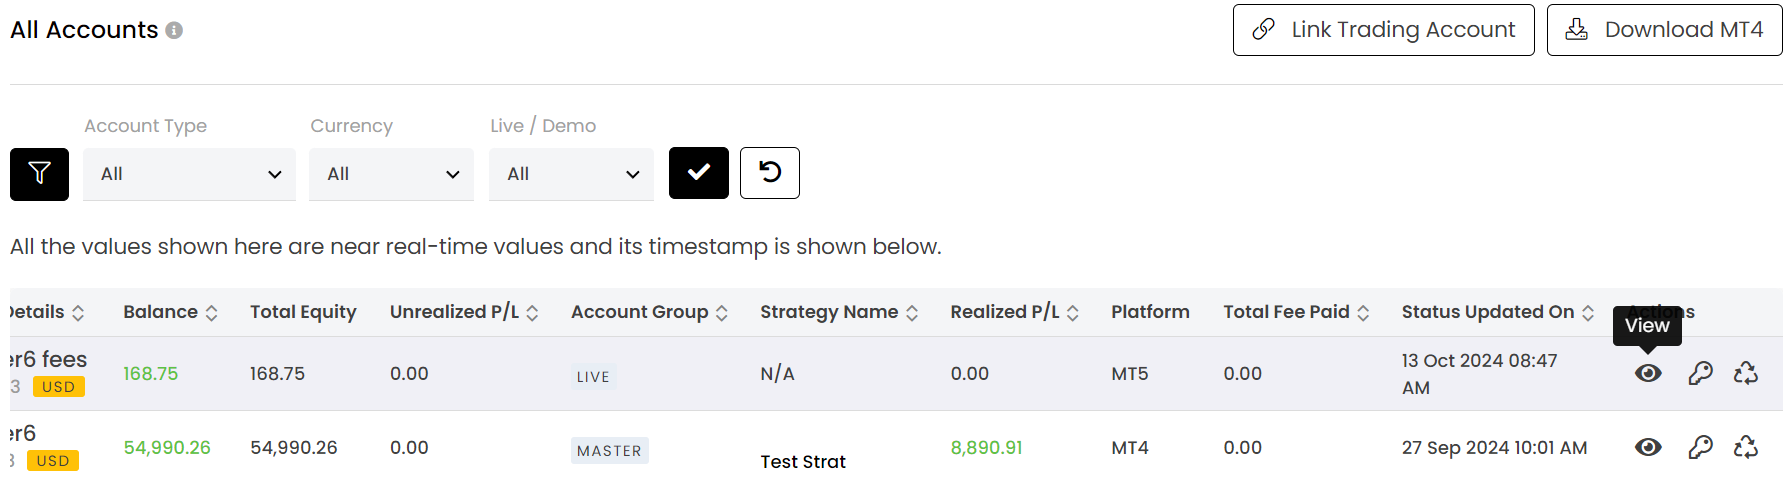Sort by Realized P/L column header
1787x493 pixels.
pyautogui.click(x=1015, y=312)
